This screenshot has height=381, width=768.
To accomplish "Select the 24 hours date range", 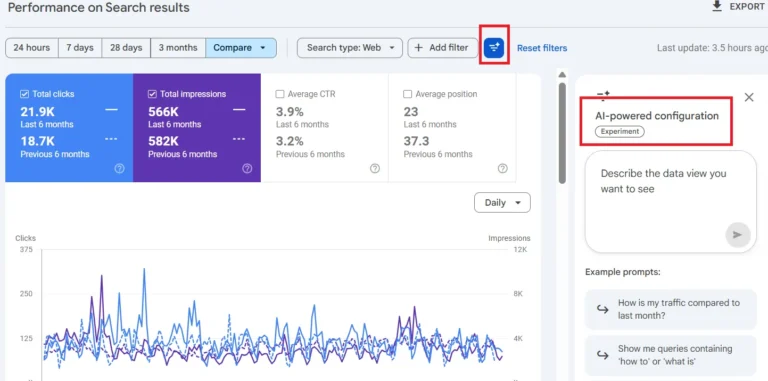I will pos(32,48).
